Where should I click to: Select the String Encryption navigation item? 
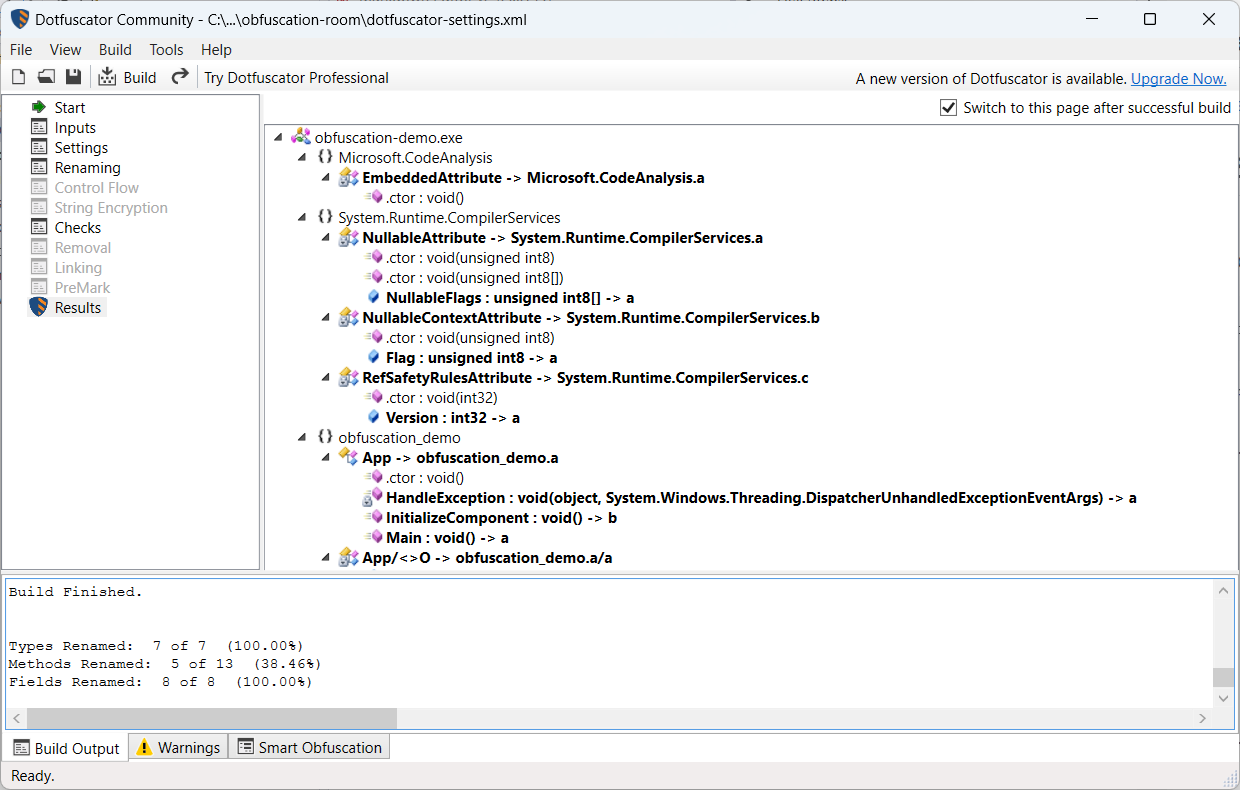coord(111,207)
